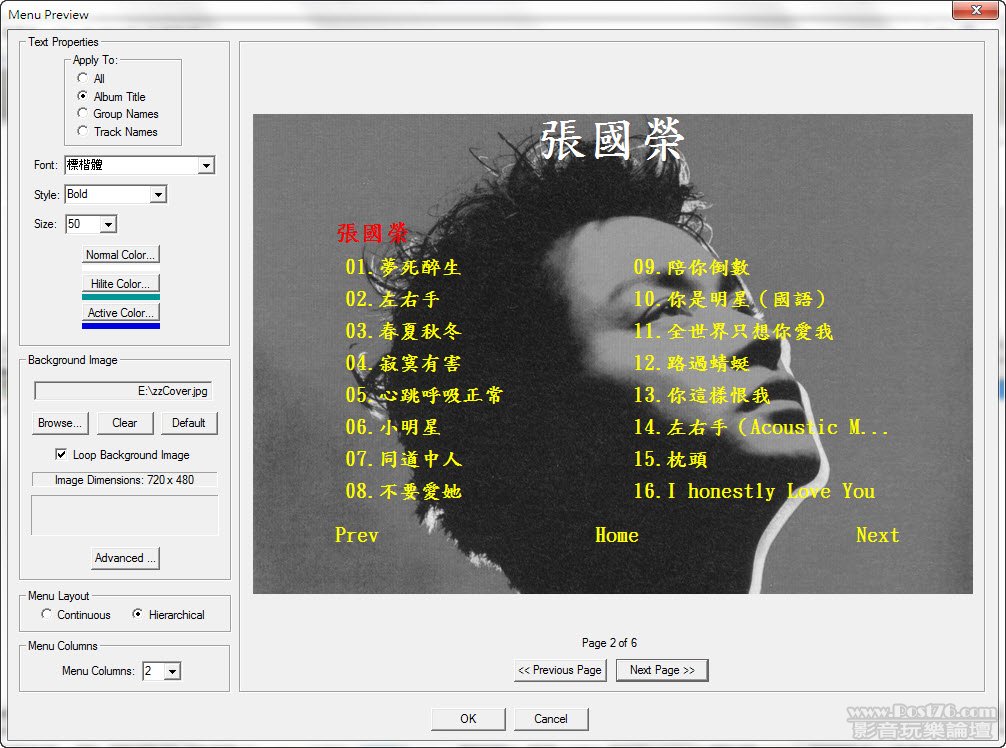
Task: Select track 15.枕頭
Action: [x=670, y=459]
